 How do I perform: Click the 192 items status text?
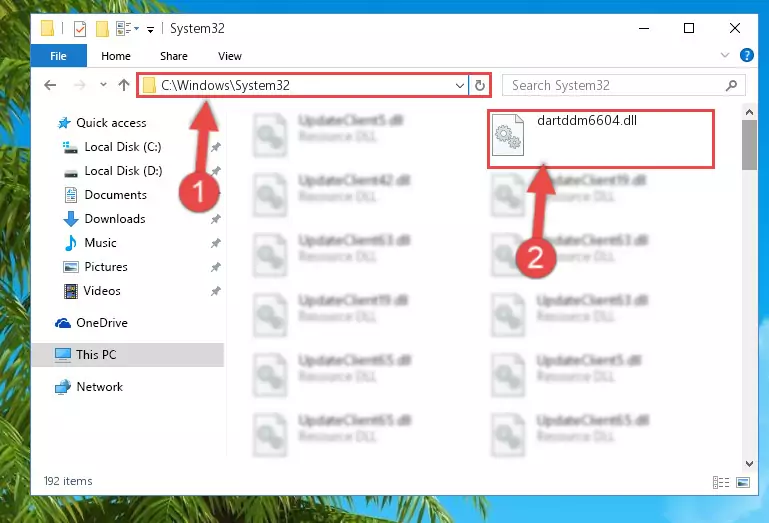(68, 481)
